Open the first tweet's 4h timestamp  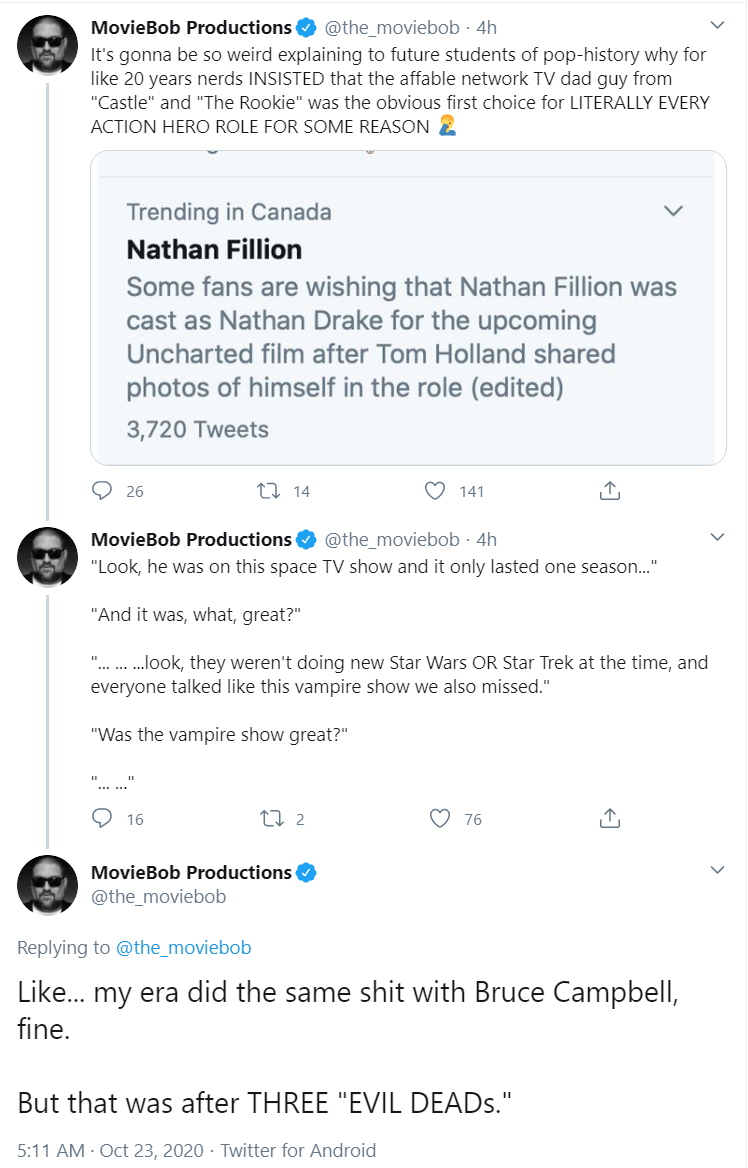point(486,28)
